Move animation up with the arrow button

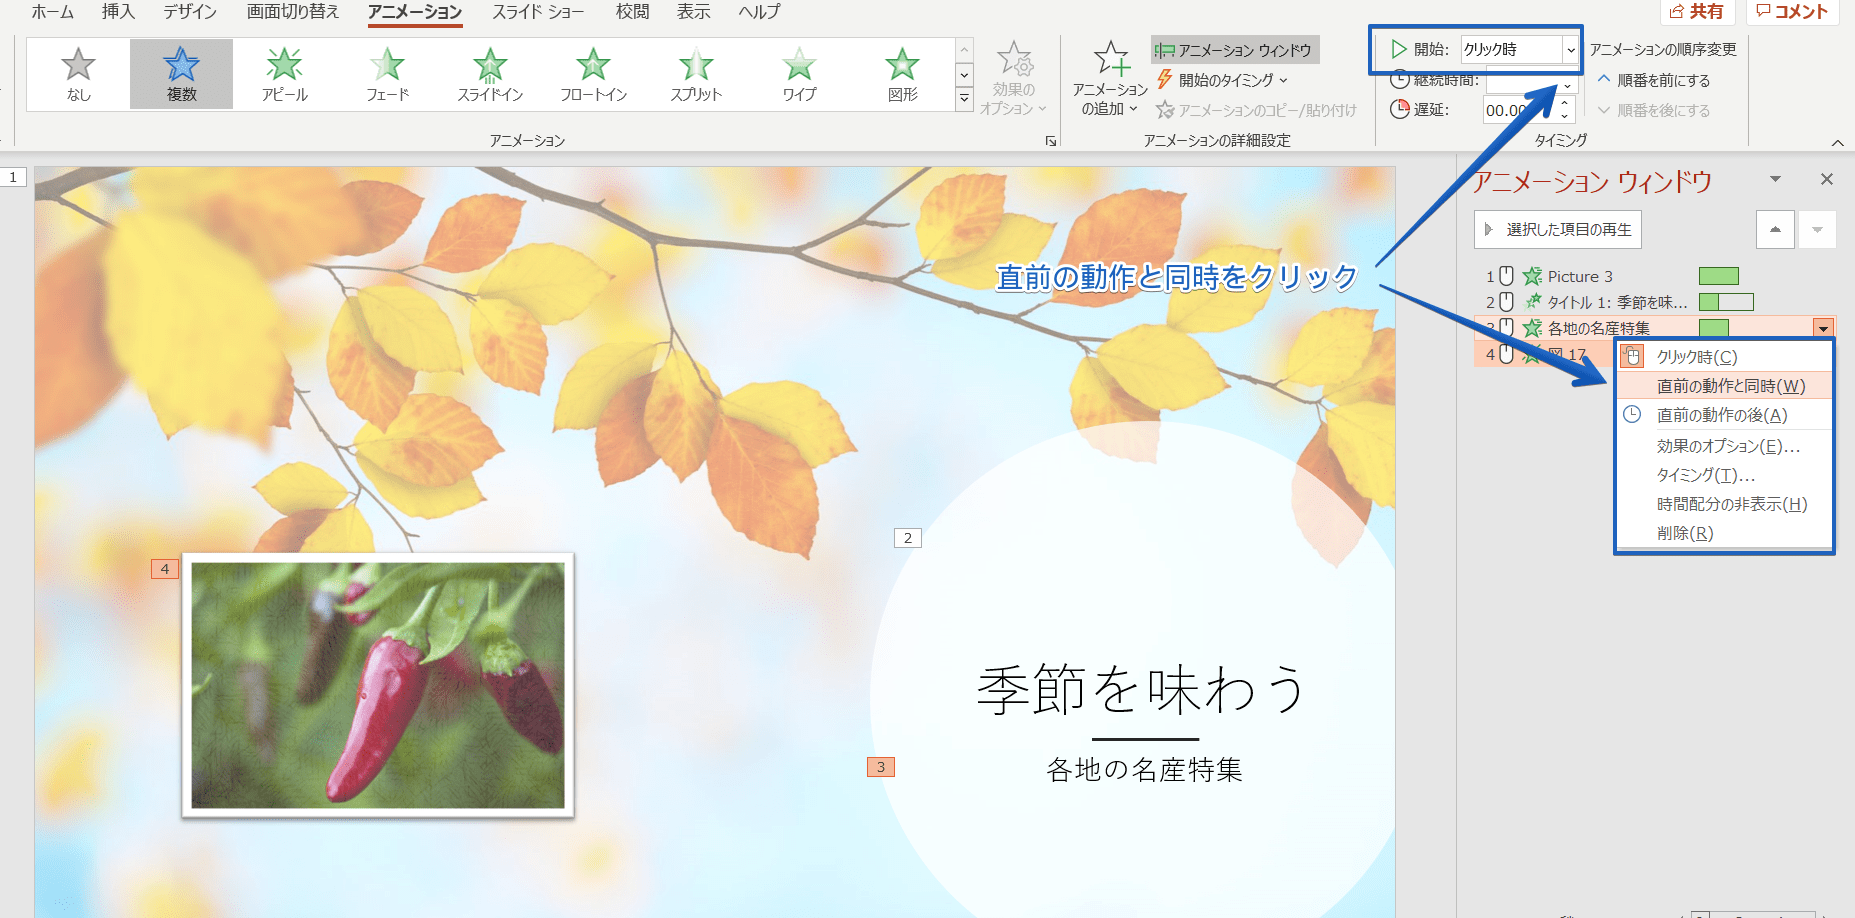[x=1775, y=229]
